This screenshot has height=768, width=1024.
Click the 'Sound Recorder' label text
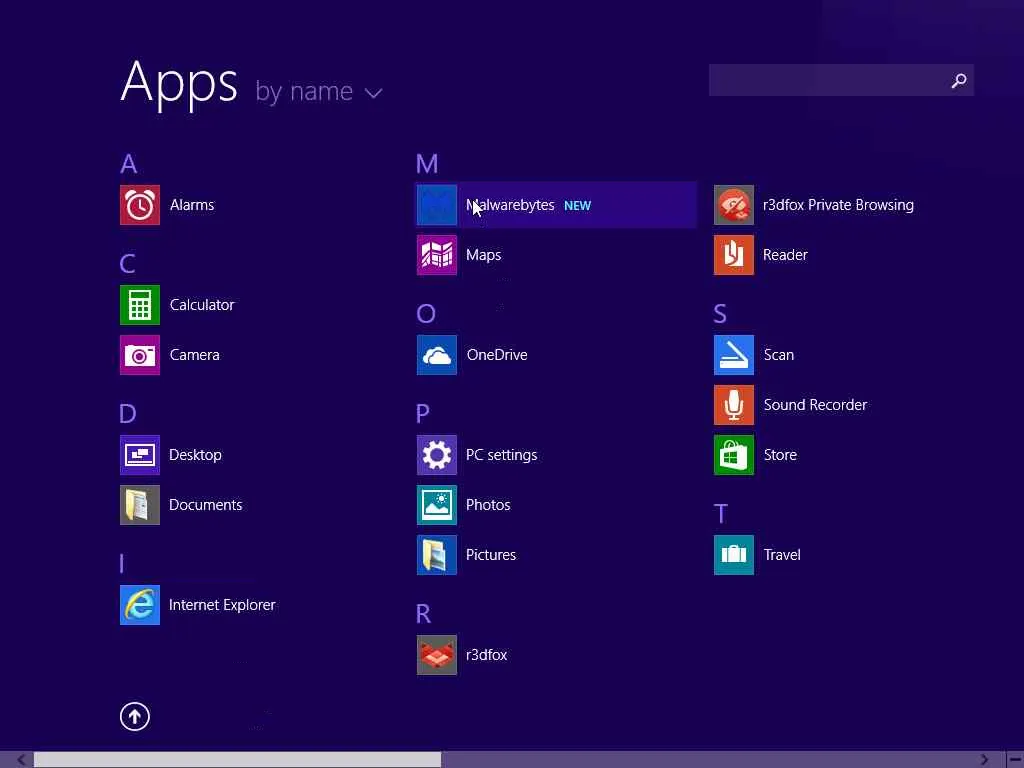(816, 405)
